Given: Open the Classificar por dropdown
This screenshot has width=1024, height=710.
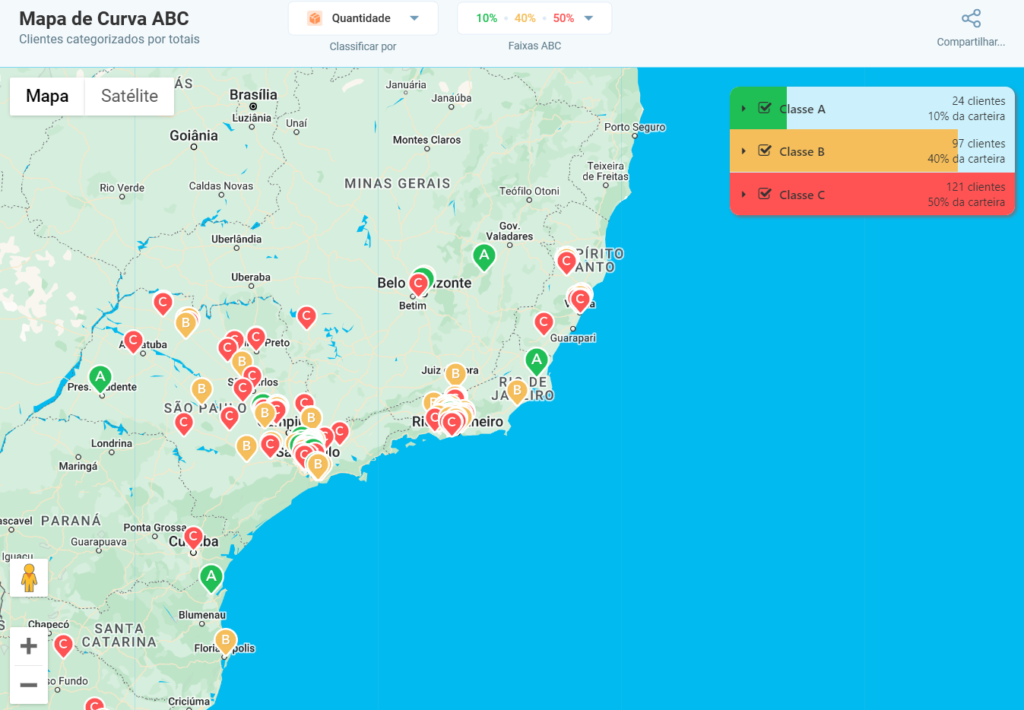Looking at the screenshot, I should click(363, 17).
